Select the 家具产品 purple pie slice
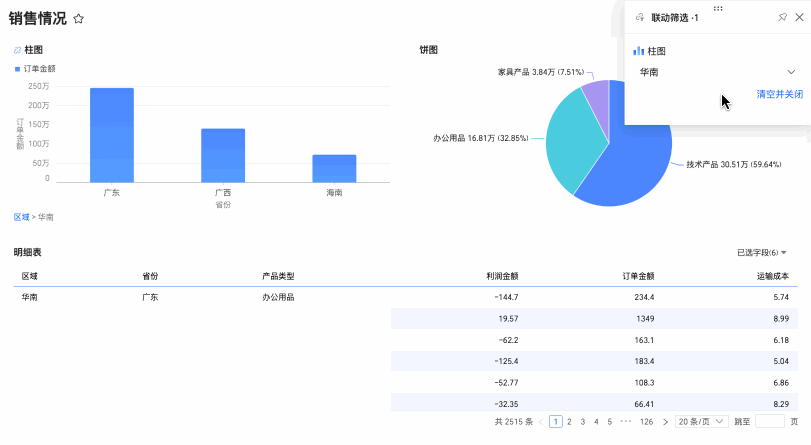 tap(598, 101)
